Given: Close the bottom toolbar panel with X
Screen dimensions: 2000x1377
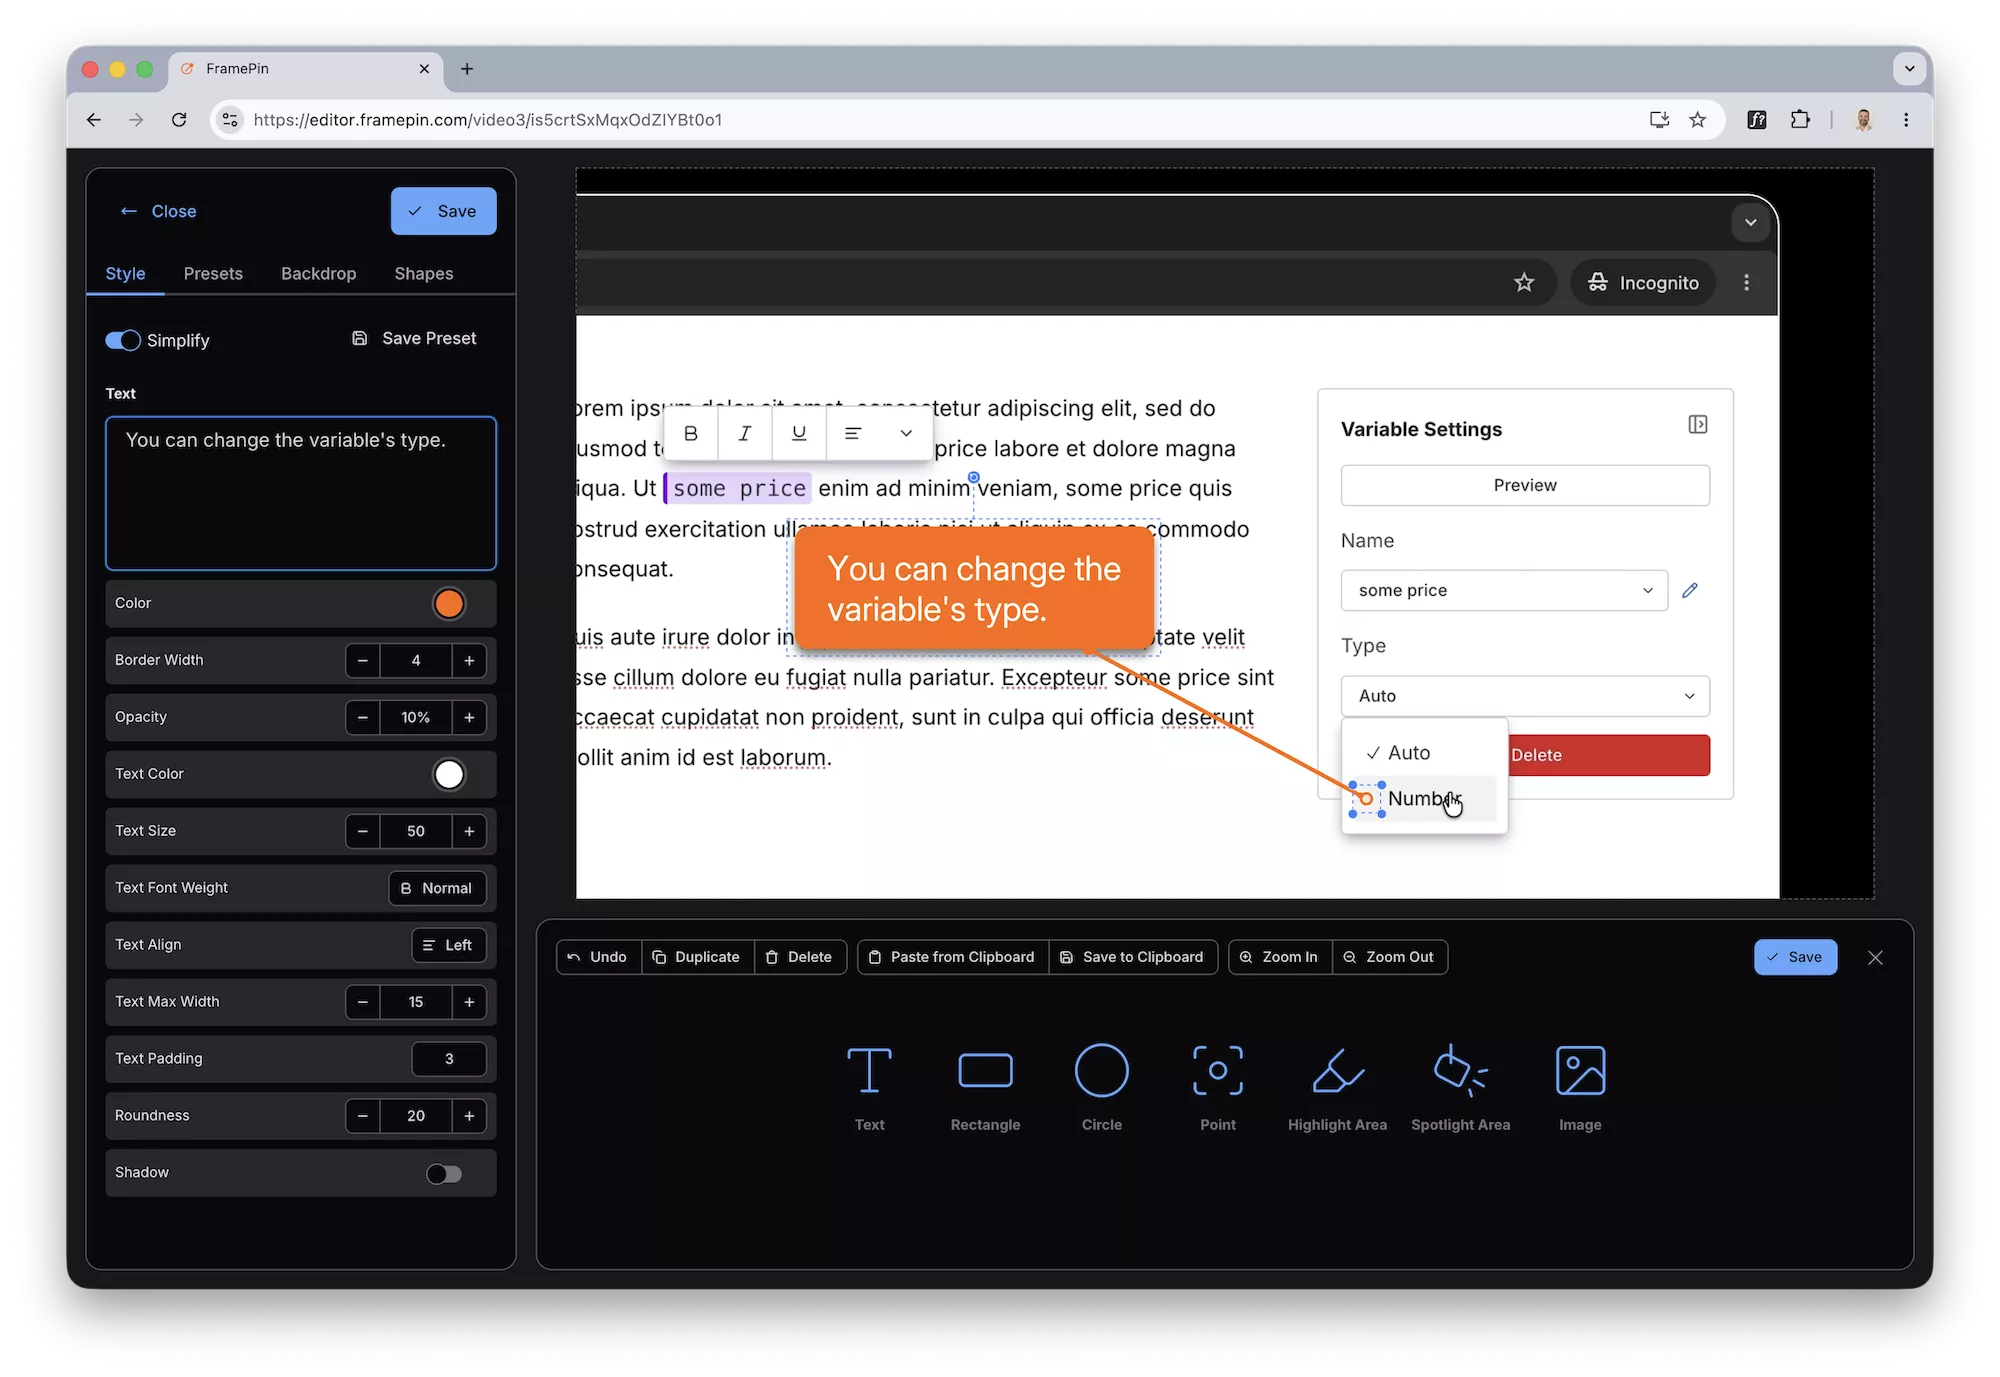Looking at the screenshot, I should point(1875,957).
